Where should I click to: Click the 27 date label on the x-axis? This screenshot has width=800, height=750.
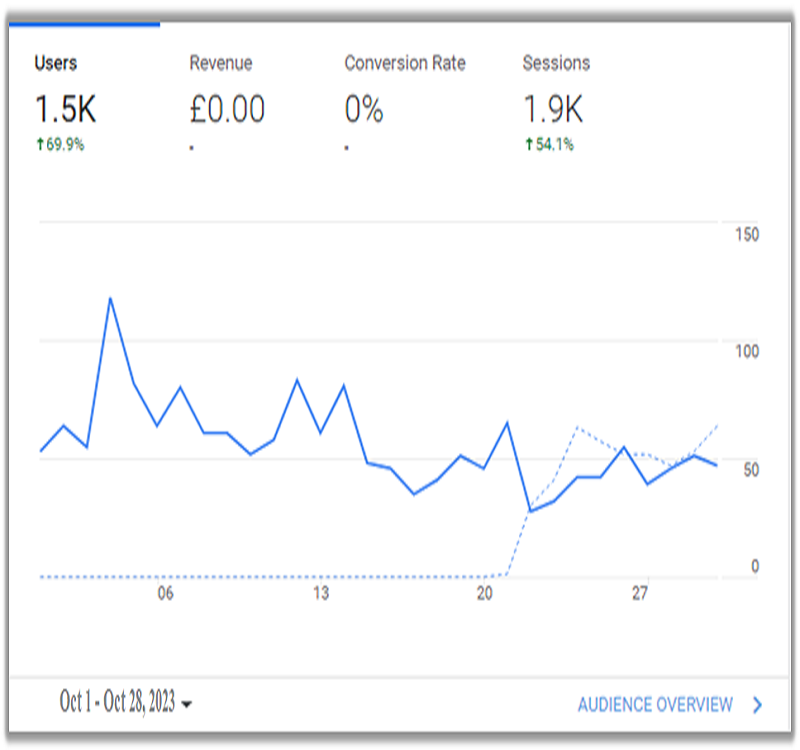point(640,594)
